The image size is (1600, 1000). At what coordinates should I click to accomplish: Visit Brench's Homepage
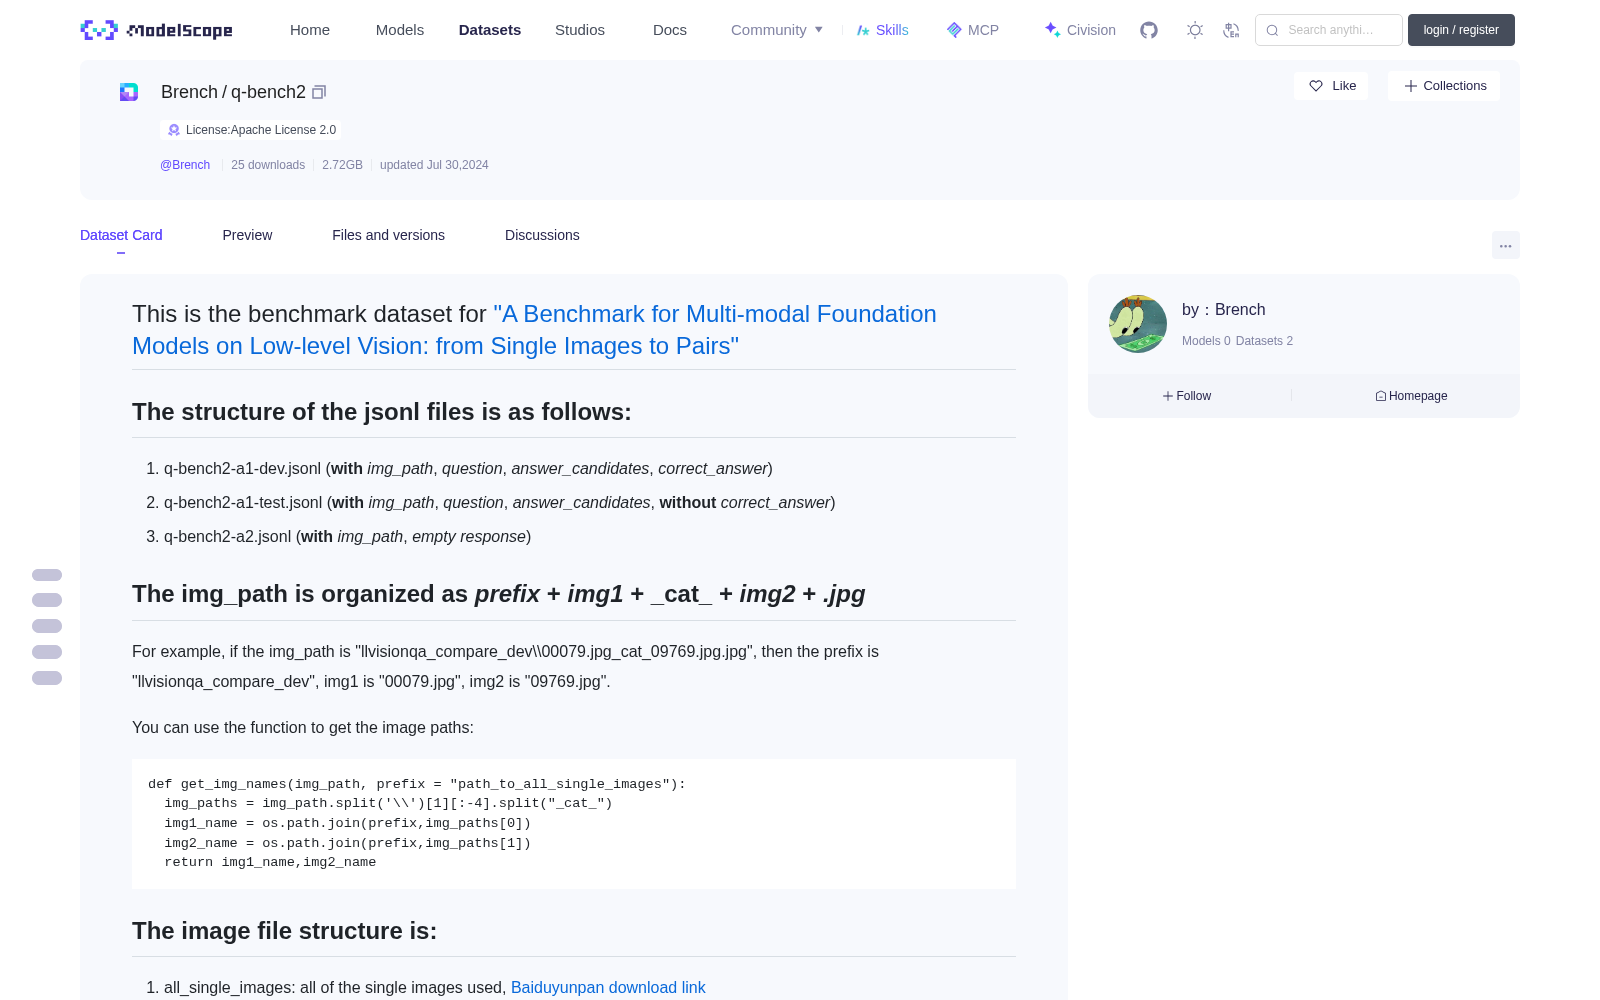[x=1411, y=396]
